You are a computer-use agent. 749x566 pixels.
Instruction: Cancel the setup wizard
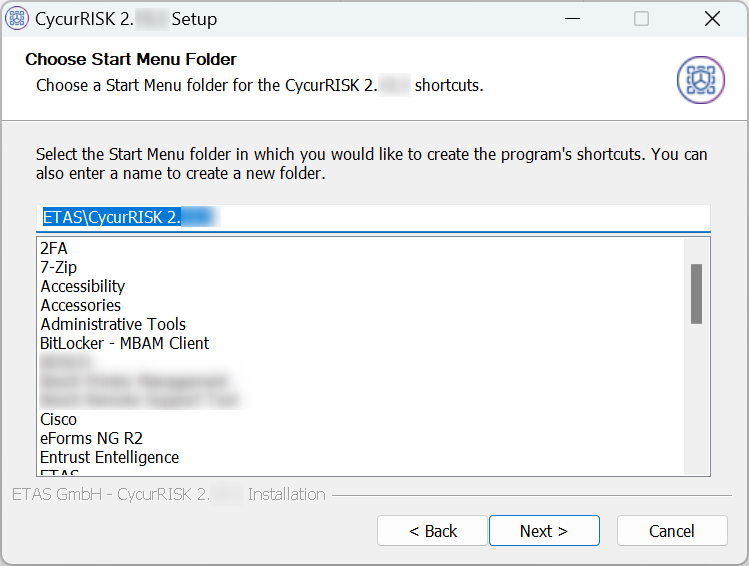click(x=671, y=531)
